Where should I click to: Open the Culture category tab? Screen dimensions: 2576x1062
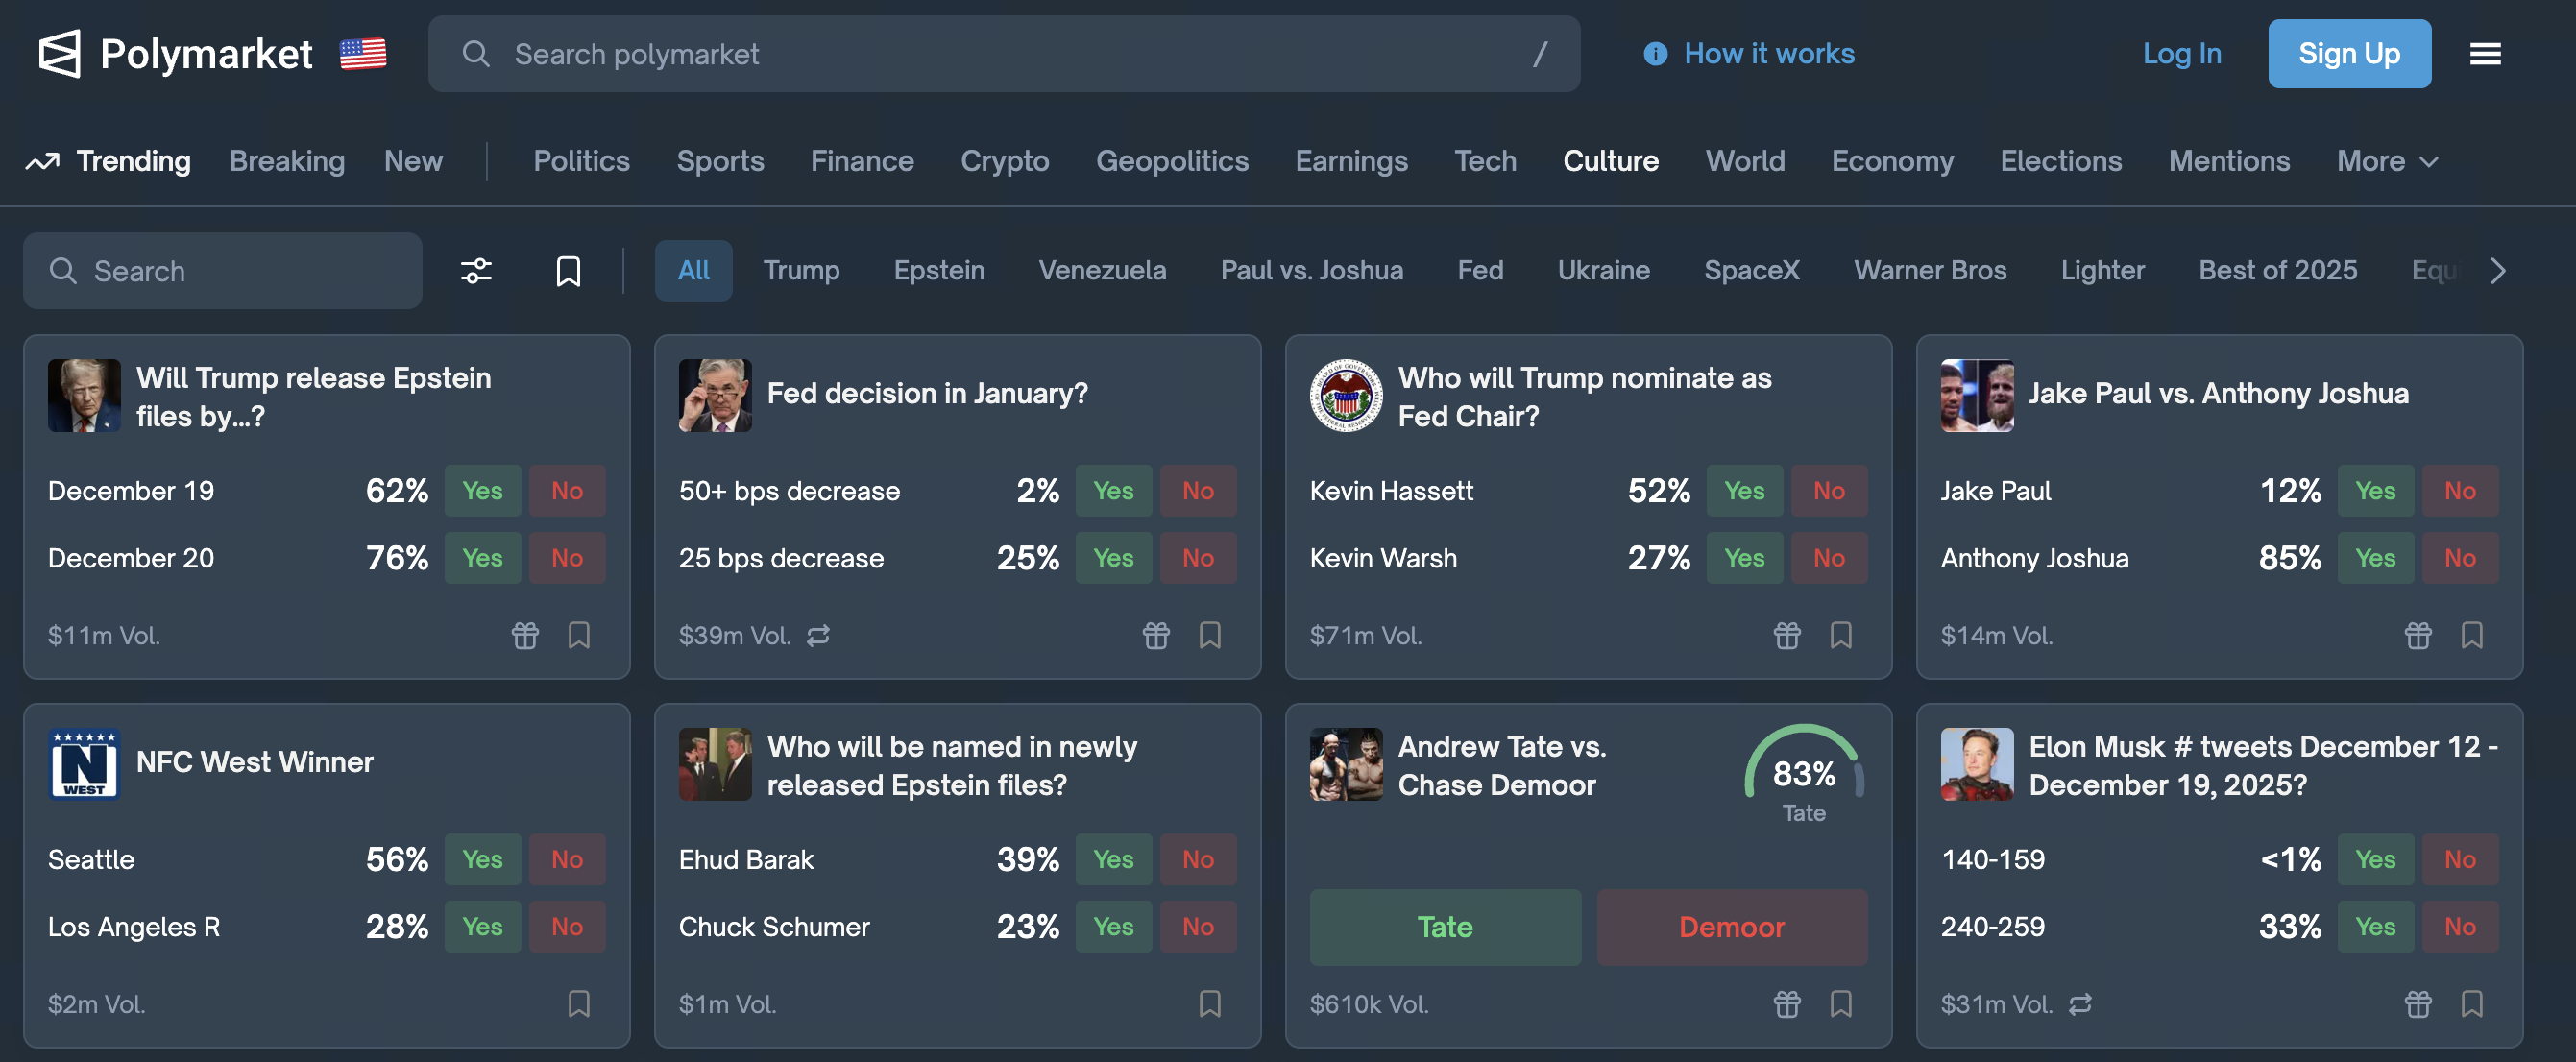(1610, 161)
